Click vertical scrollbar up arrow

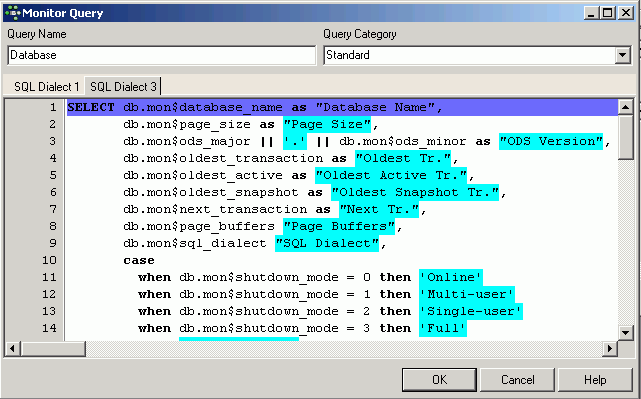pyautogui.click(x=625, y=108)
